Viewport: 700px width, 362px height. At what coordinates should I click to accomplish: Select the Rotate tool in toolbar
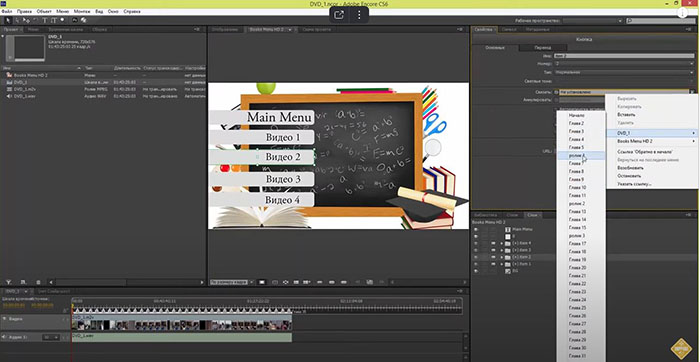pyautogui.click(x=35, y=20)
